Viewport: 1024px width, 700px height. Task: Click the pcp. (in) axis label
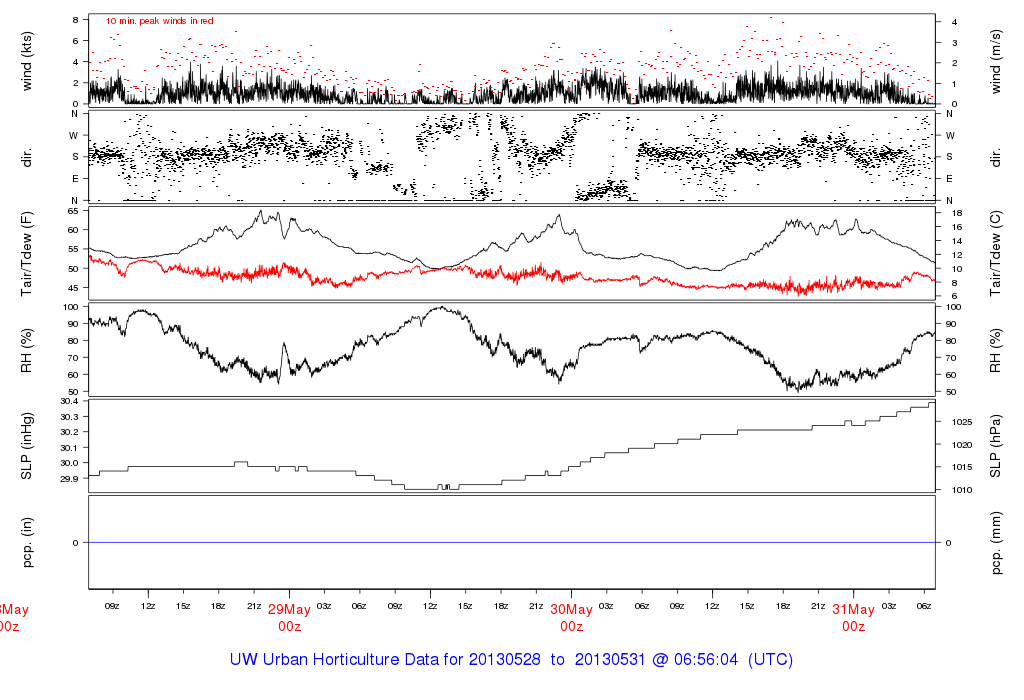click(x=27, y=542)
